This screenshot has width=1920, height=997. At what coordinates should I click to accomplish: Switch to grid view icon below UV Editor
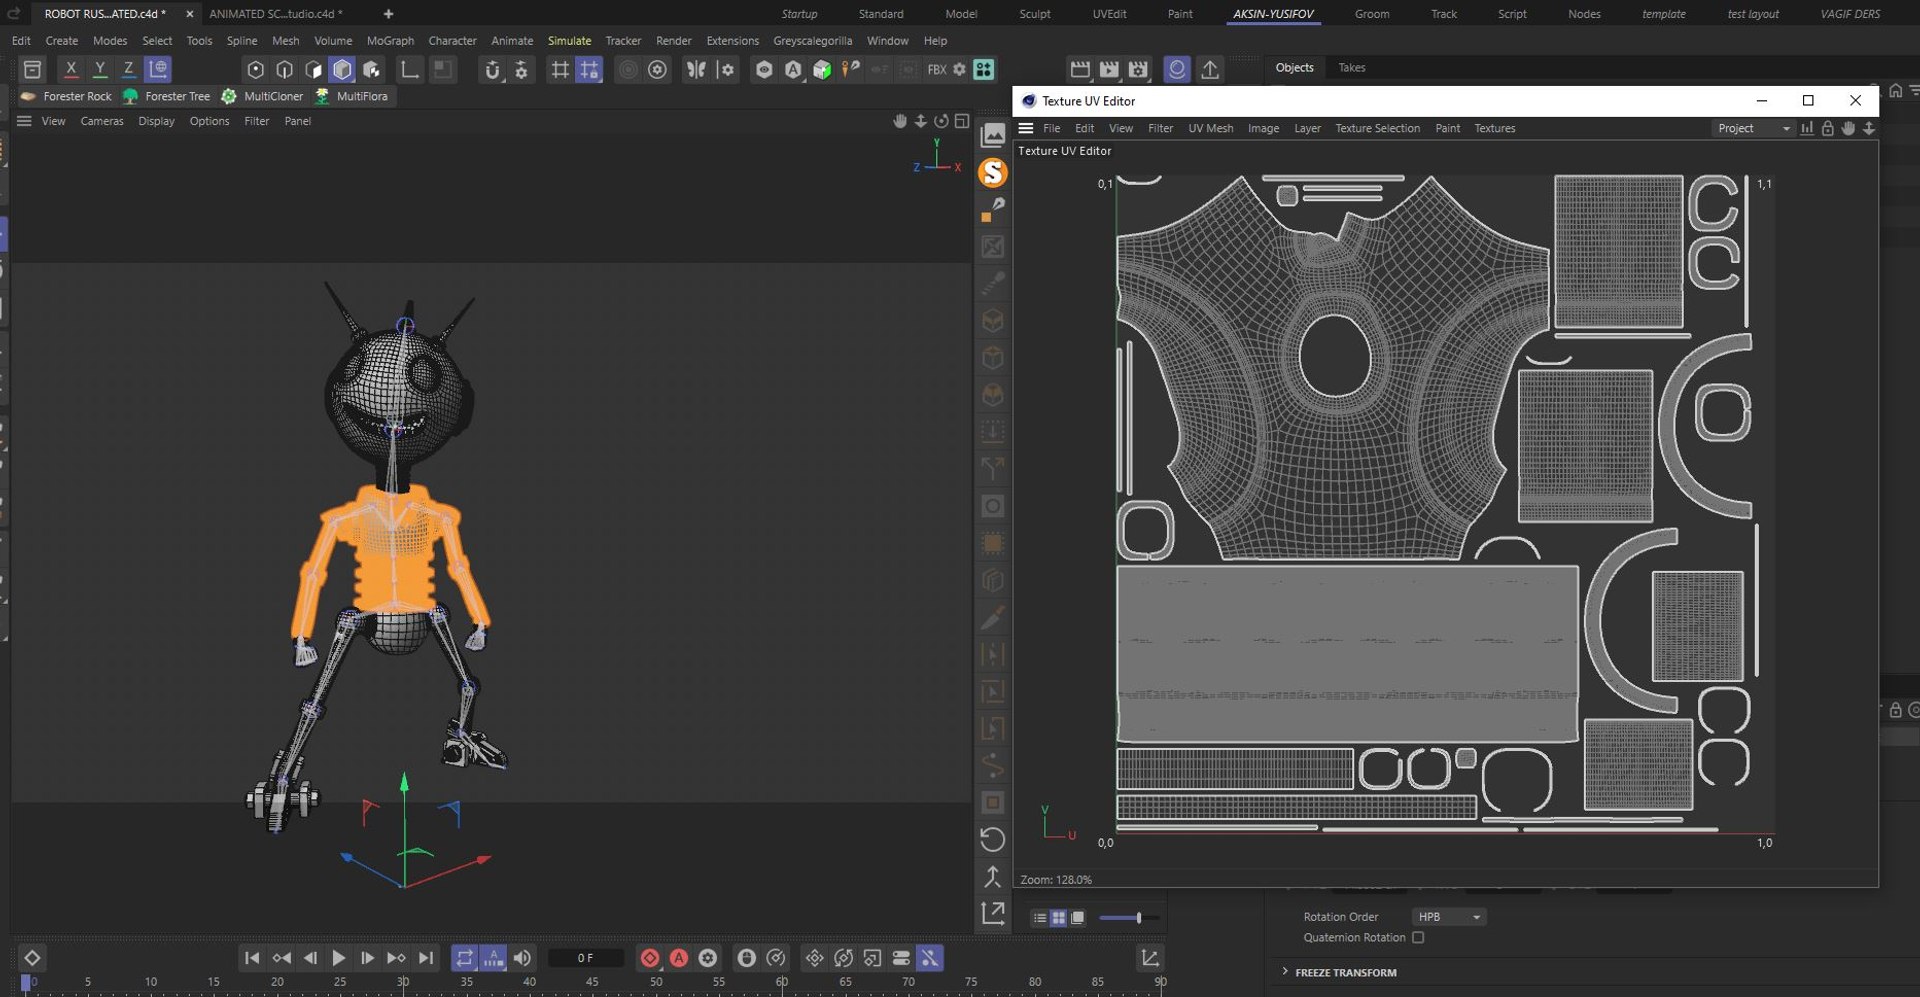pyautogui.click(x=1058, y=917)
